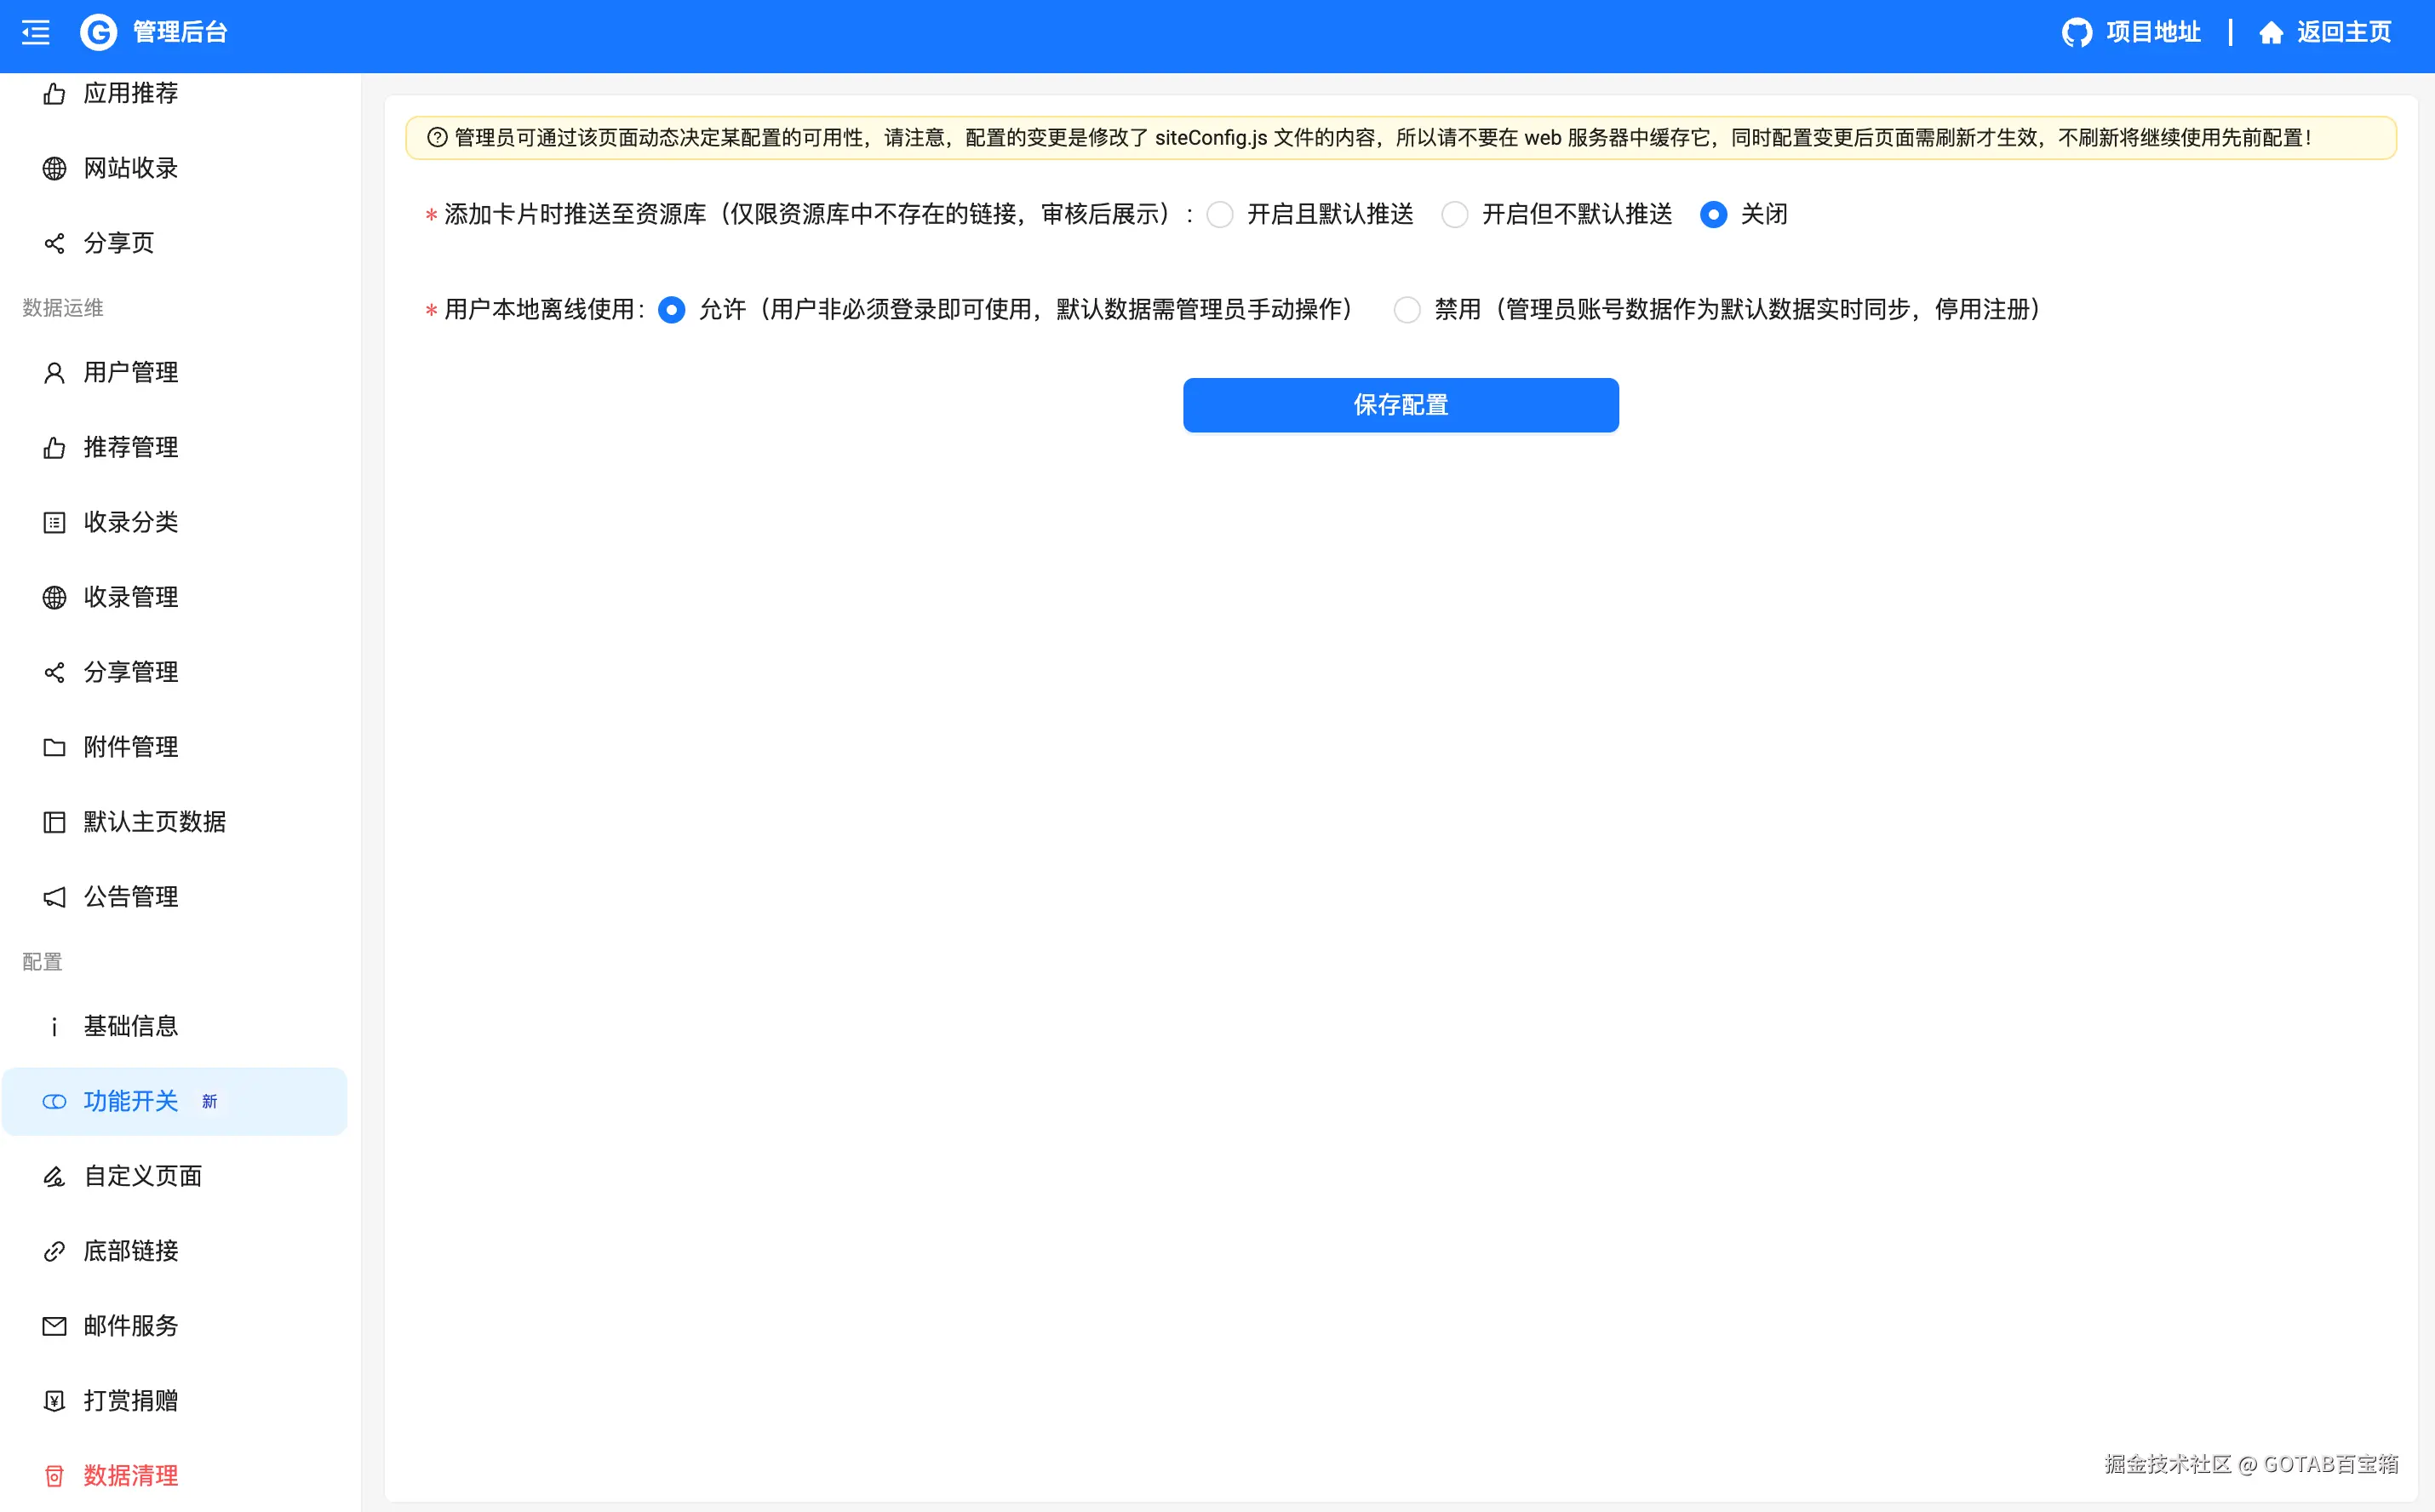Click the home icon beside 返回主页
The height and width of the screenshot is (1512, 2435).
click(x=2270, y=33)
